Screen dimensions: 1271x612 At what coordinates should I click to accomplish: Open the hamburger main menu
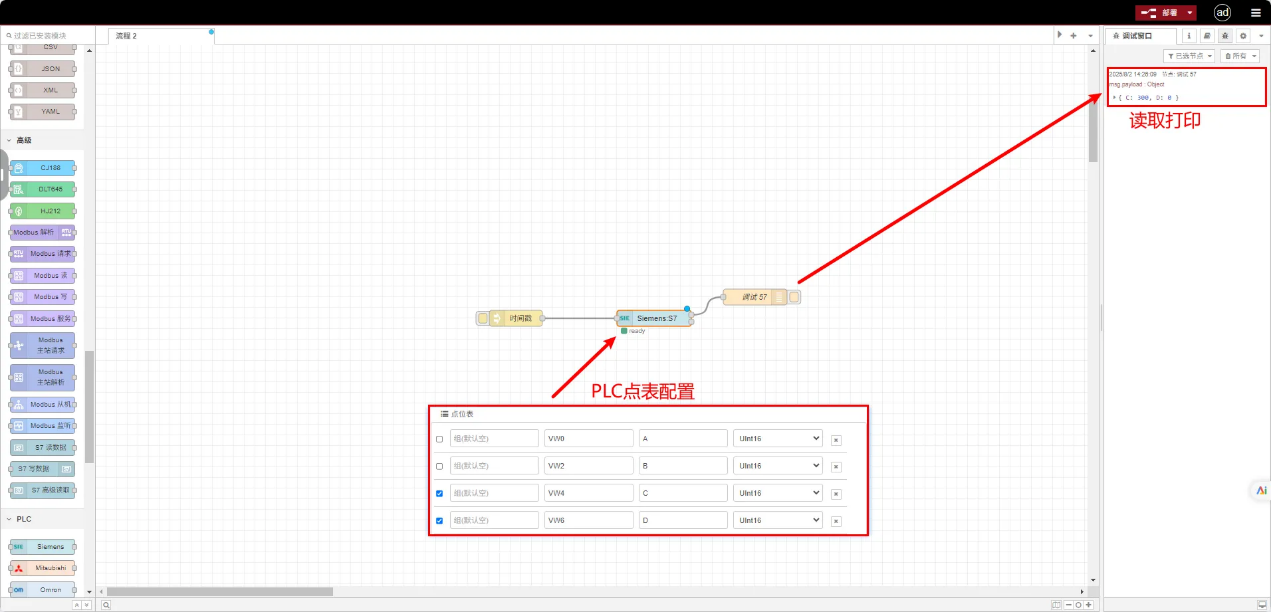tap(1256, 13)
